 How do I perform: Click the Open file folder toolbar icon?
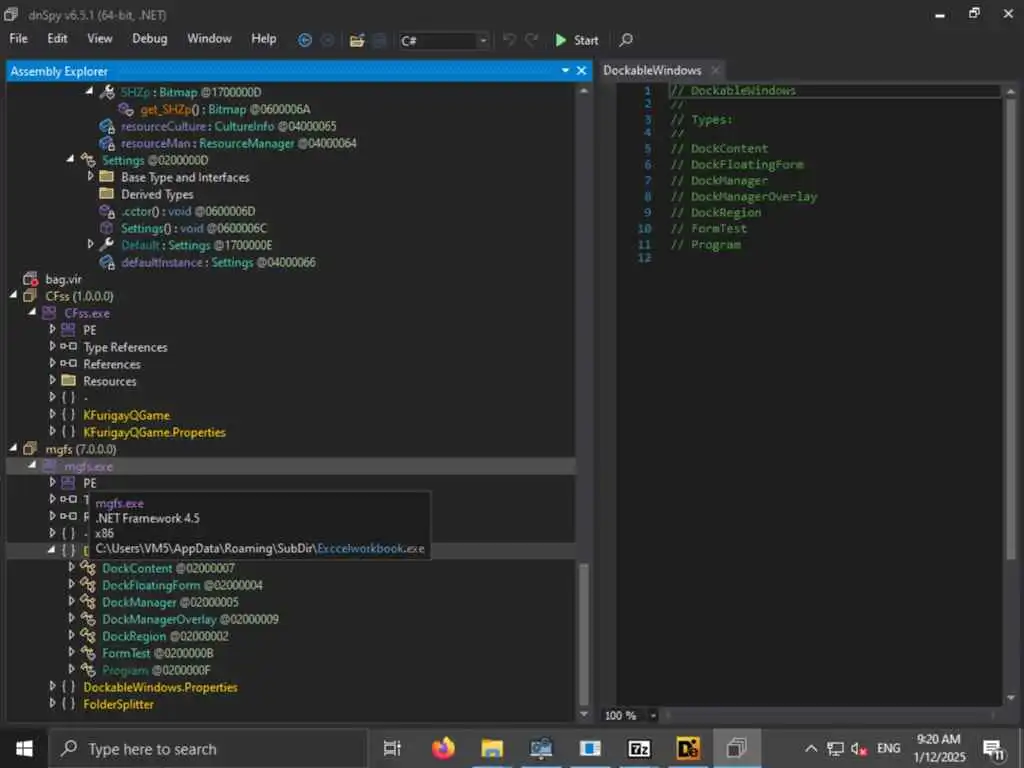357,40
